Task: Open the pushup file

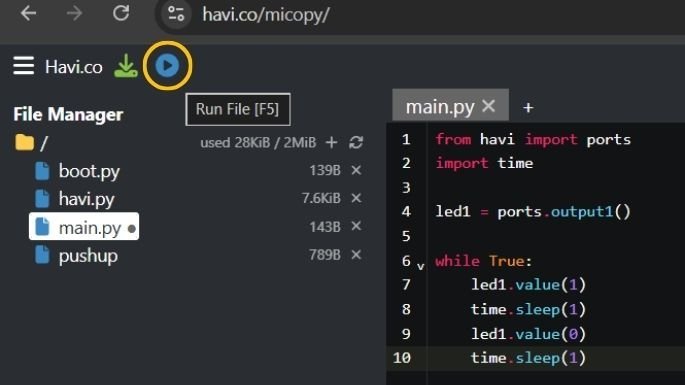Action: (88, 255)
